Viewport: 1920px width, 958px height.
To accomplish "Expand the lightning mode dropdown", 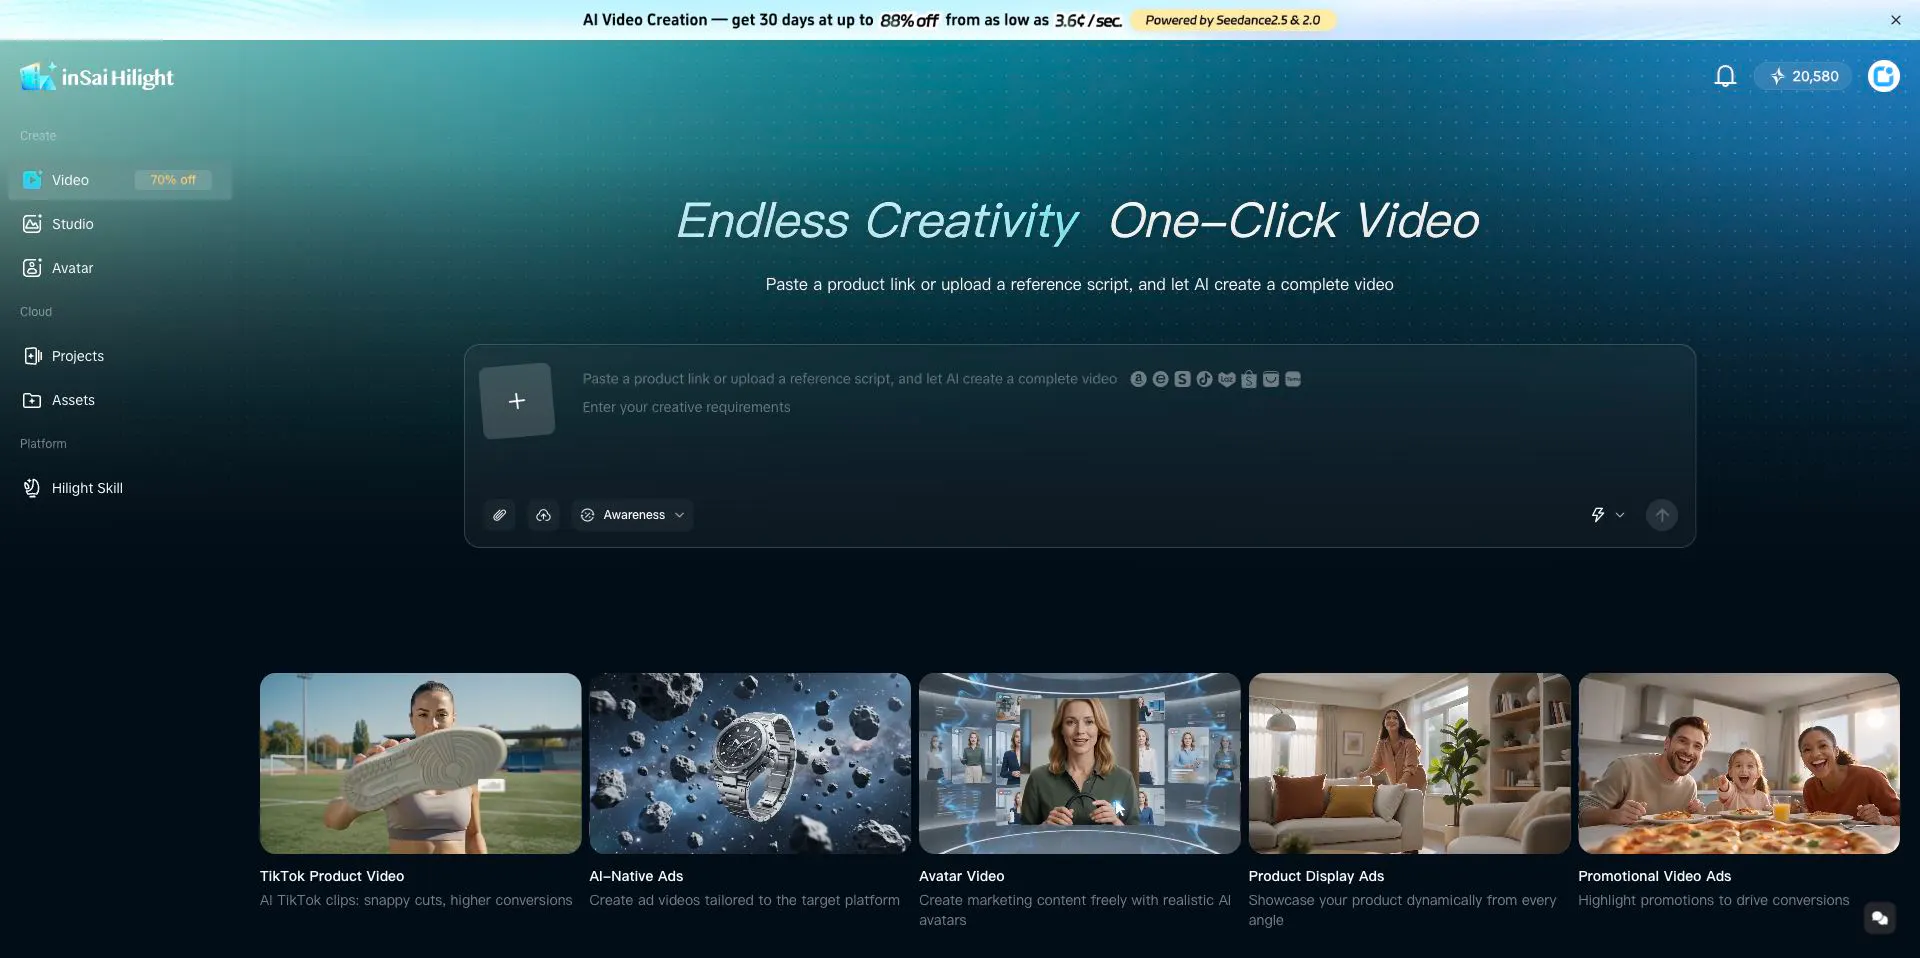I will coord(1607,515).
